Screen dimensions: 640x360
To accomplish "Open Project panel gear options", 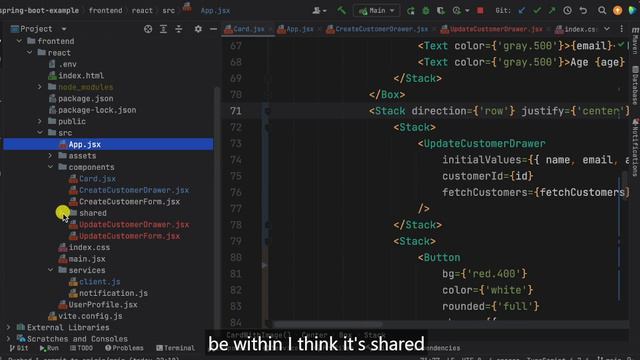I will point(198,29).
